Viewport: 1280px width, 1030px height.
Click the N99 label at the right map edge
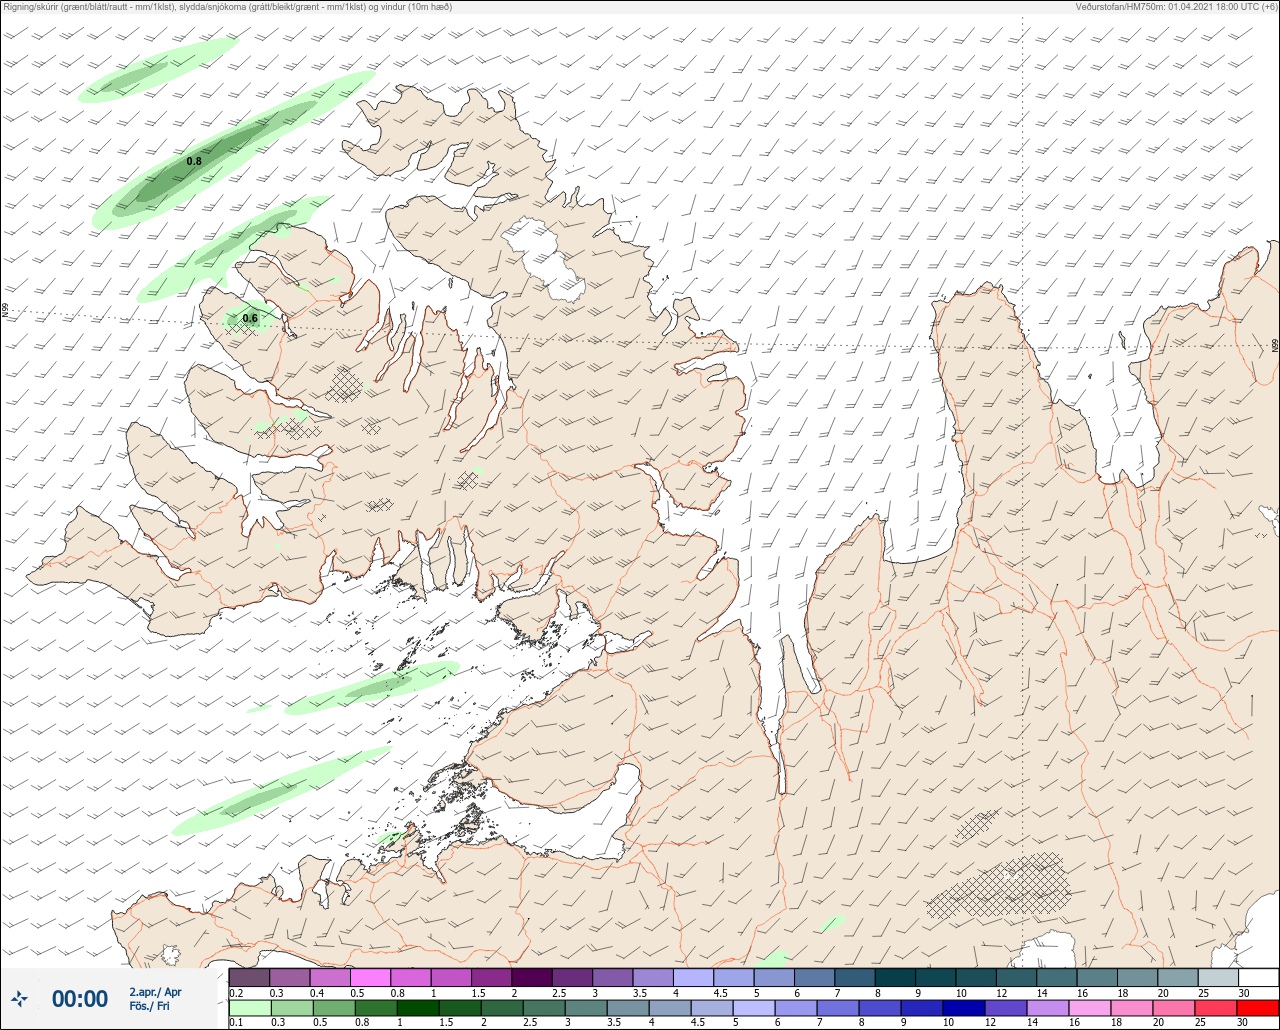pos(1275,345)
